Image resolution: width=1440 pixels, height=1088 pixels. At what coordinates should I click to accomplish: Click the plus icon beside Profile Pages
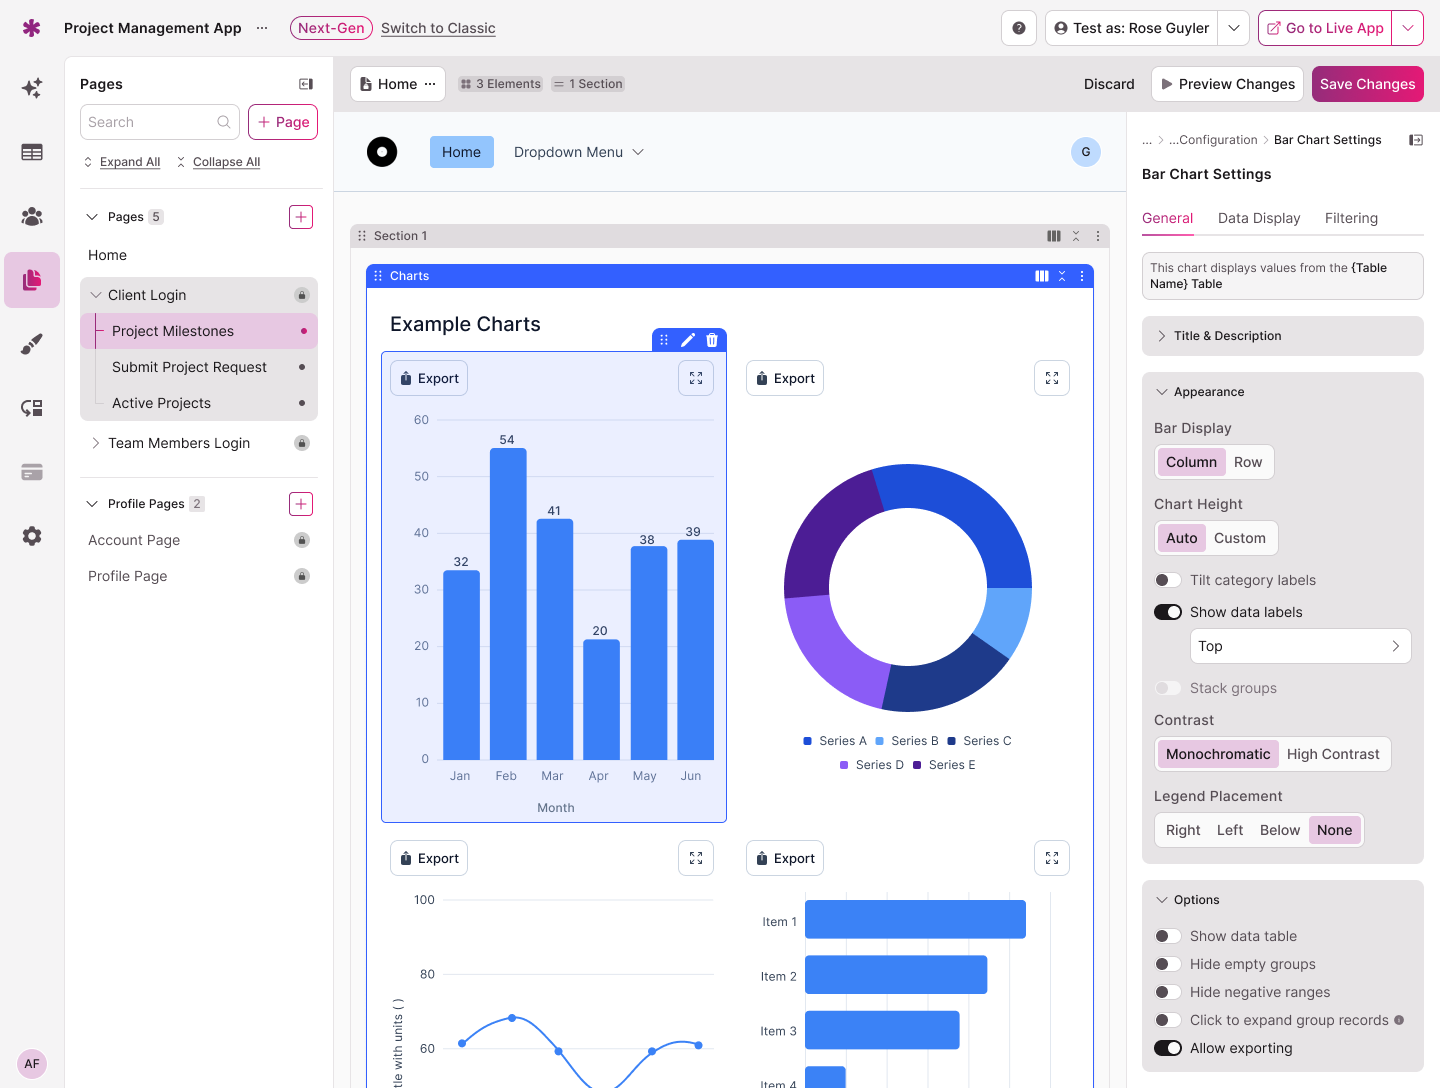point(301,504)
